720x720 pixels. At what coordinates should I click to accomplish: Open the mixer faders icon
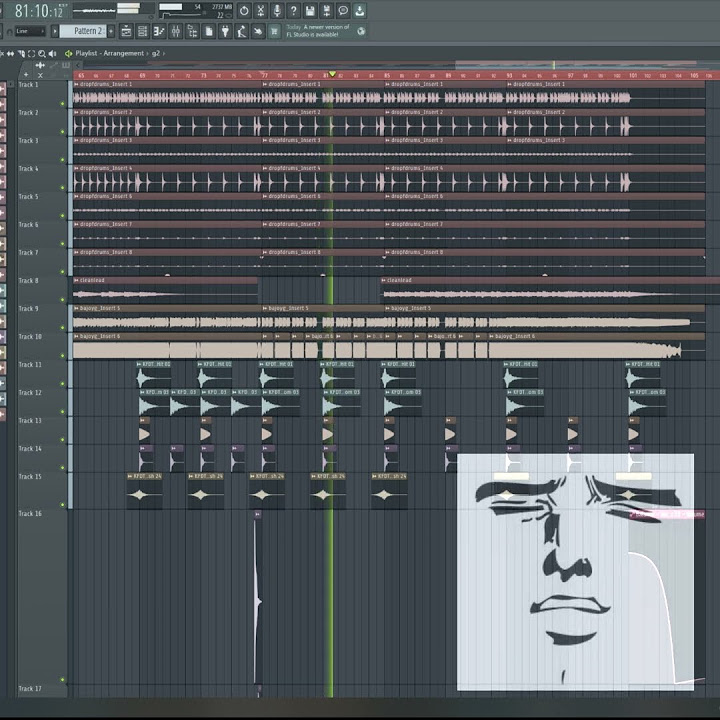176,31
